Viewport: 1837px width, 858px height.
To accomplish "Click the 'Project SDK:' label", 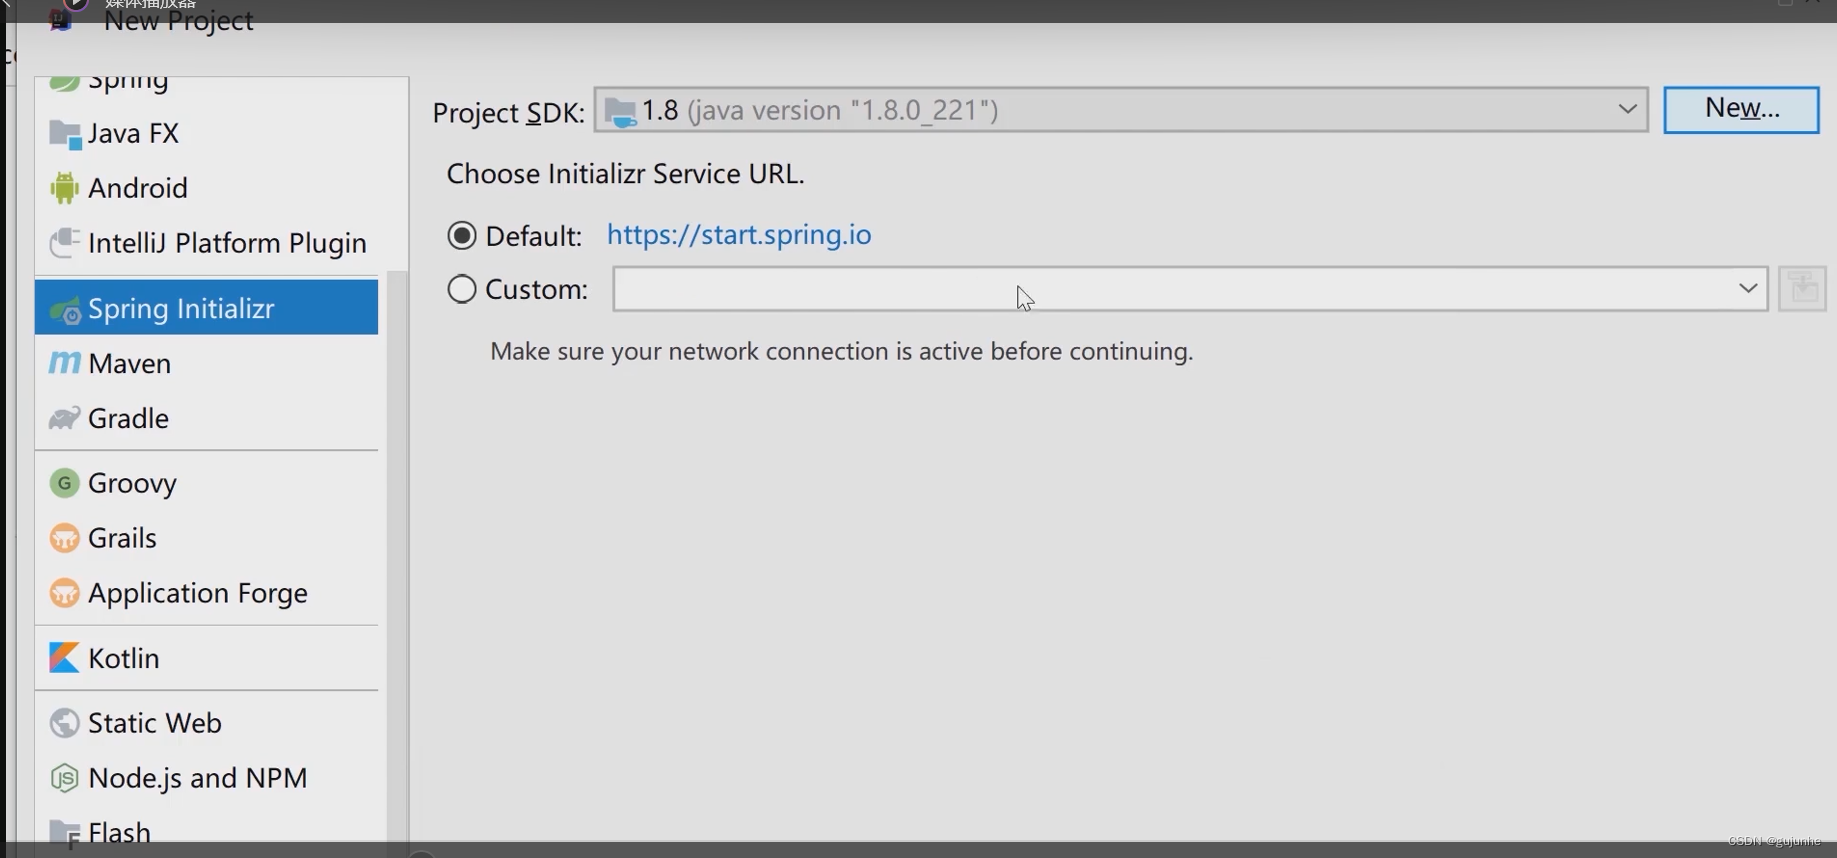I will [508, 112].
